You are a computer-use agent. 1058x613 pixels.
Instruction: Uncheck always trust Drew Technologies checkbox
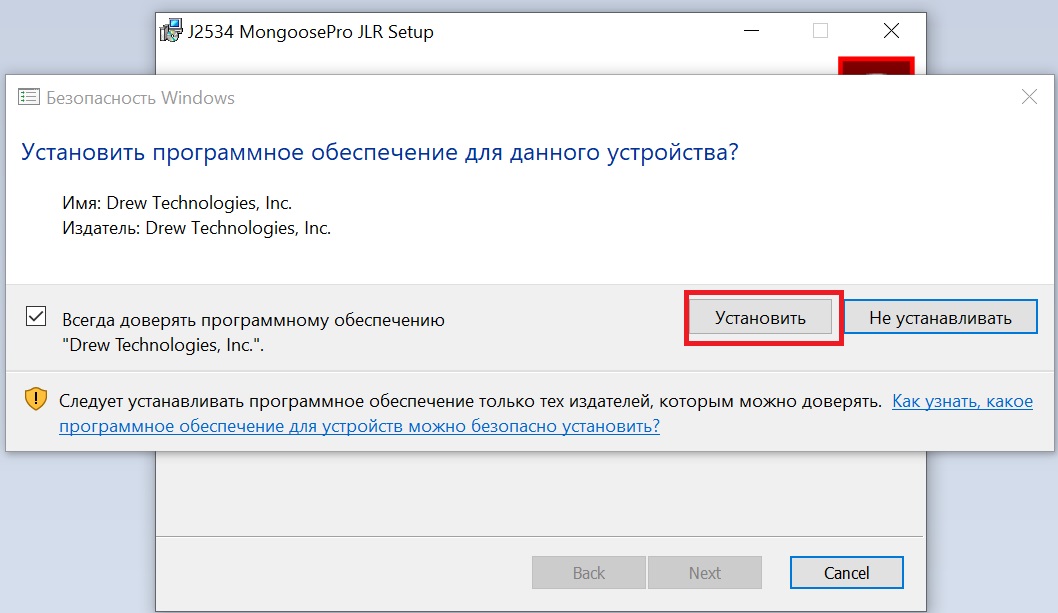coord(36,316)
